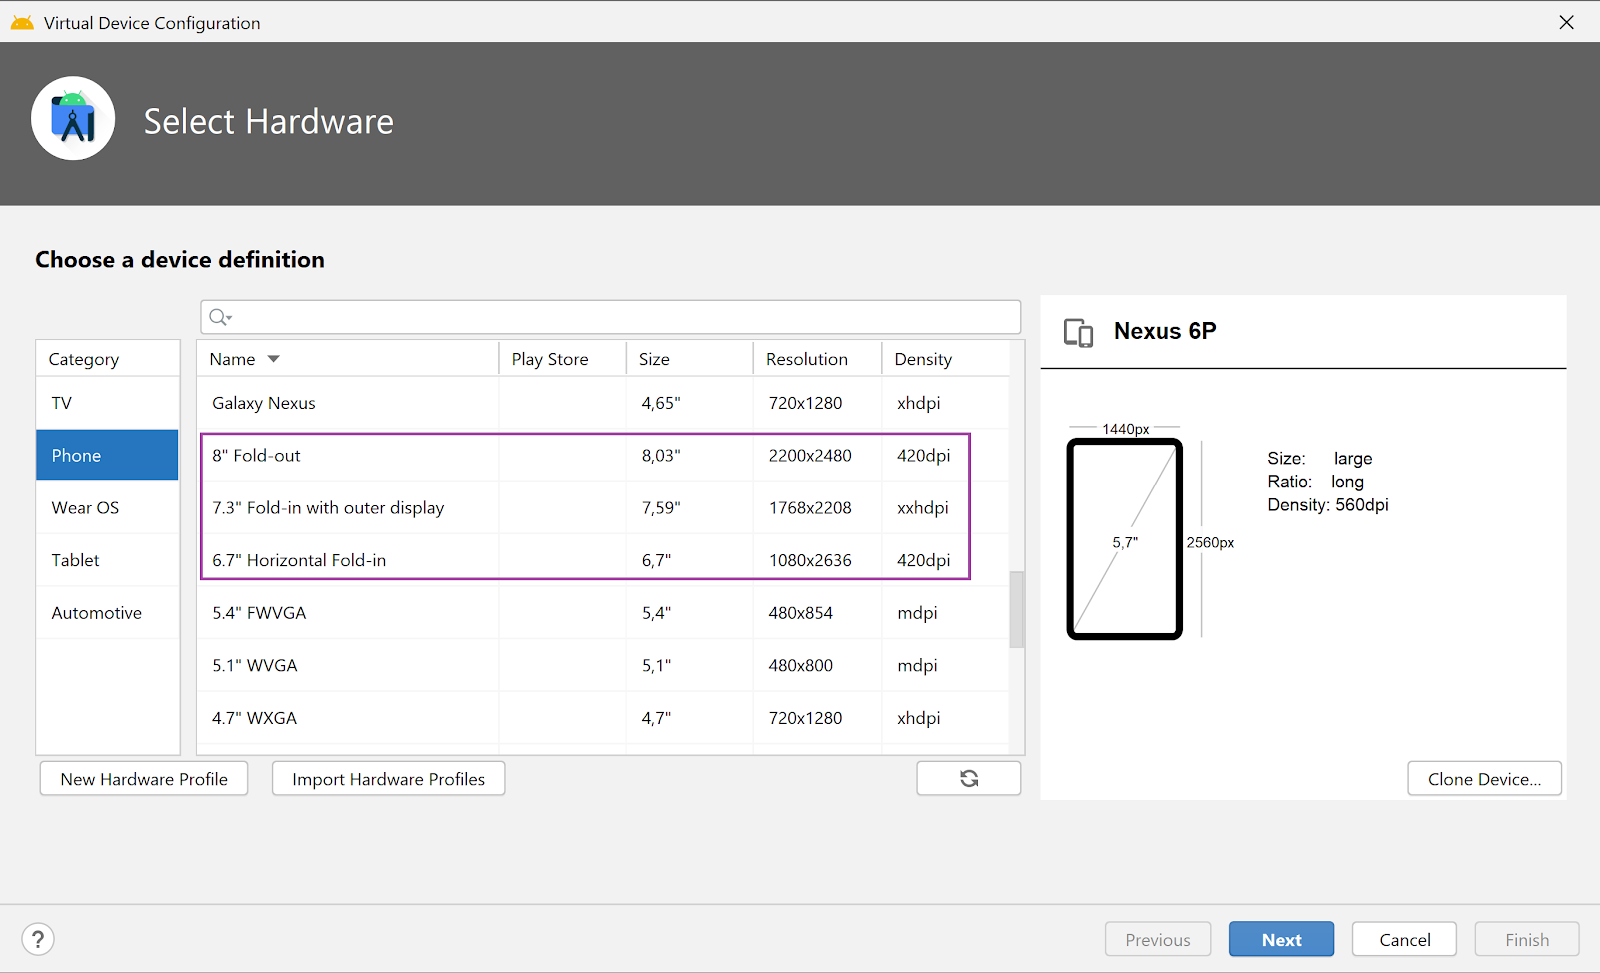Image resolution: width=1600 pixels, height=973 pixels.
Task: Click the Clone Device button
Action: [1484, 779]
